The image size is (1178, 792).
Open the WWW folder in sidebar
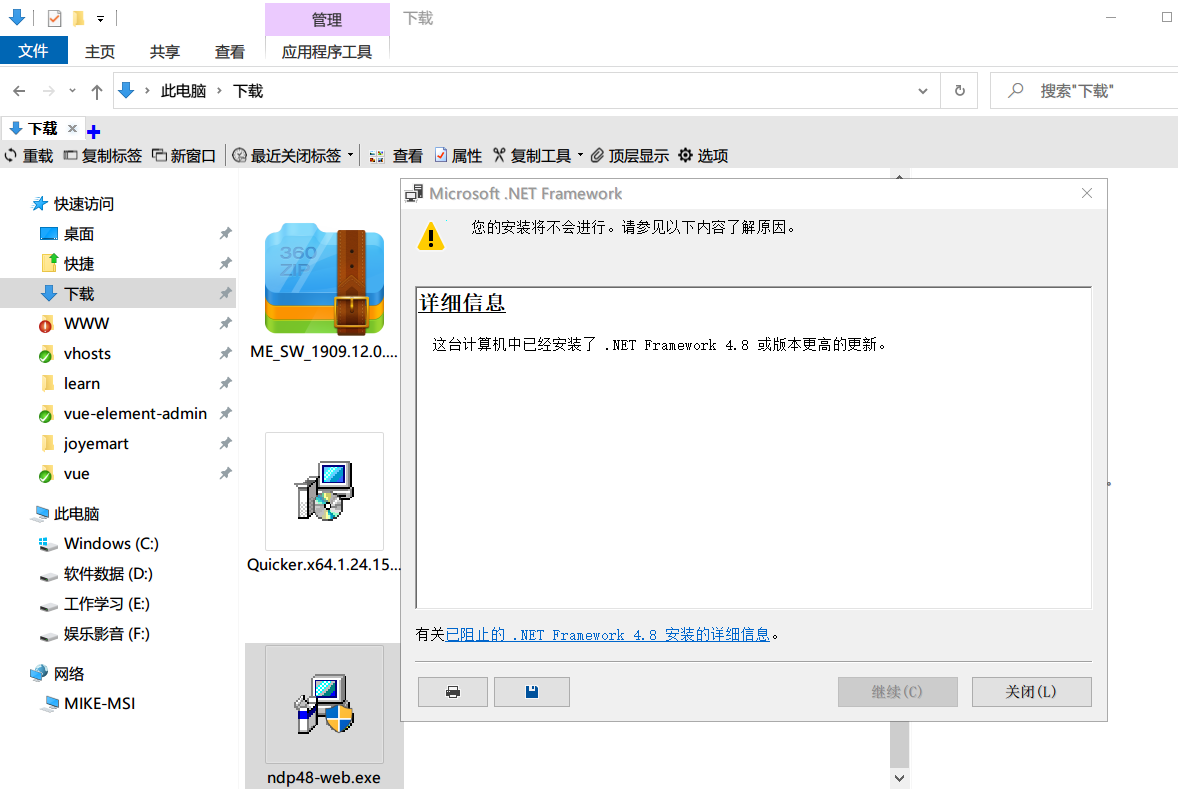pyautogui.click(x=86, y=323)
